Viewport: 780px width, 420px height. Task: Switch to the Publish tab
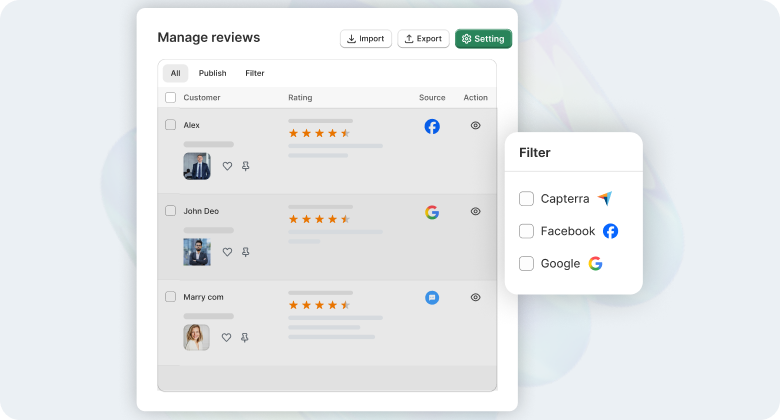(x=212, y=73)
